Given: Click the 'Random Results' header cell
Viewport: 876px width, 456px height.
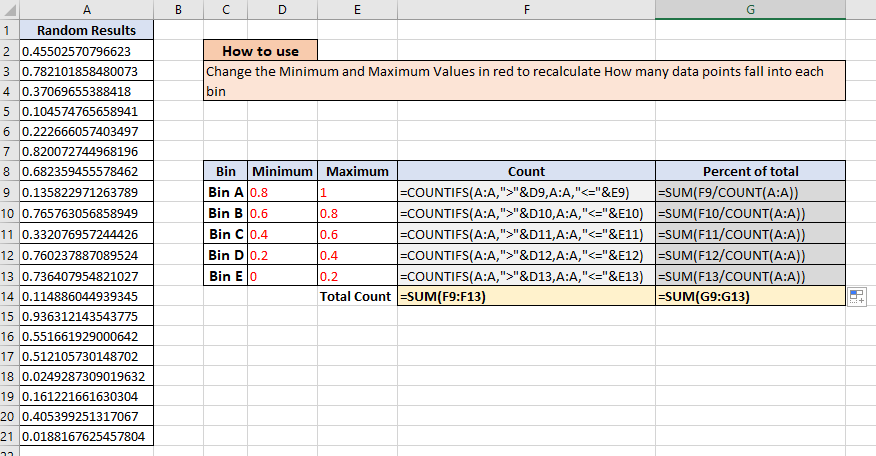Looking at the screenshot, I should (87, 30).
